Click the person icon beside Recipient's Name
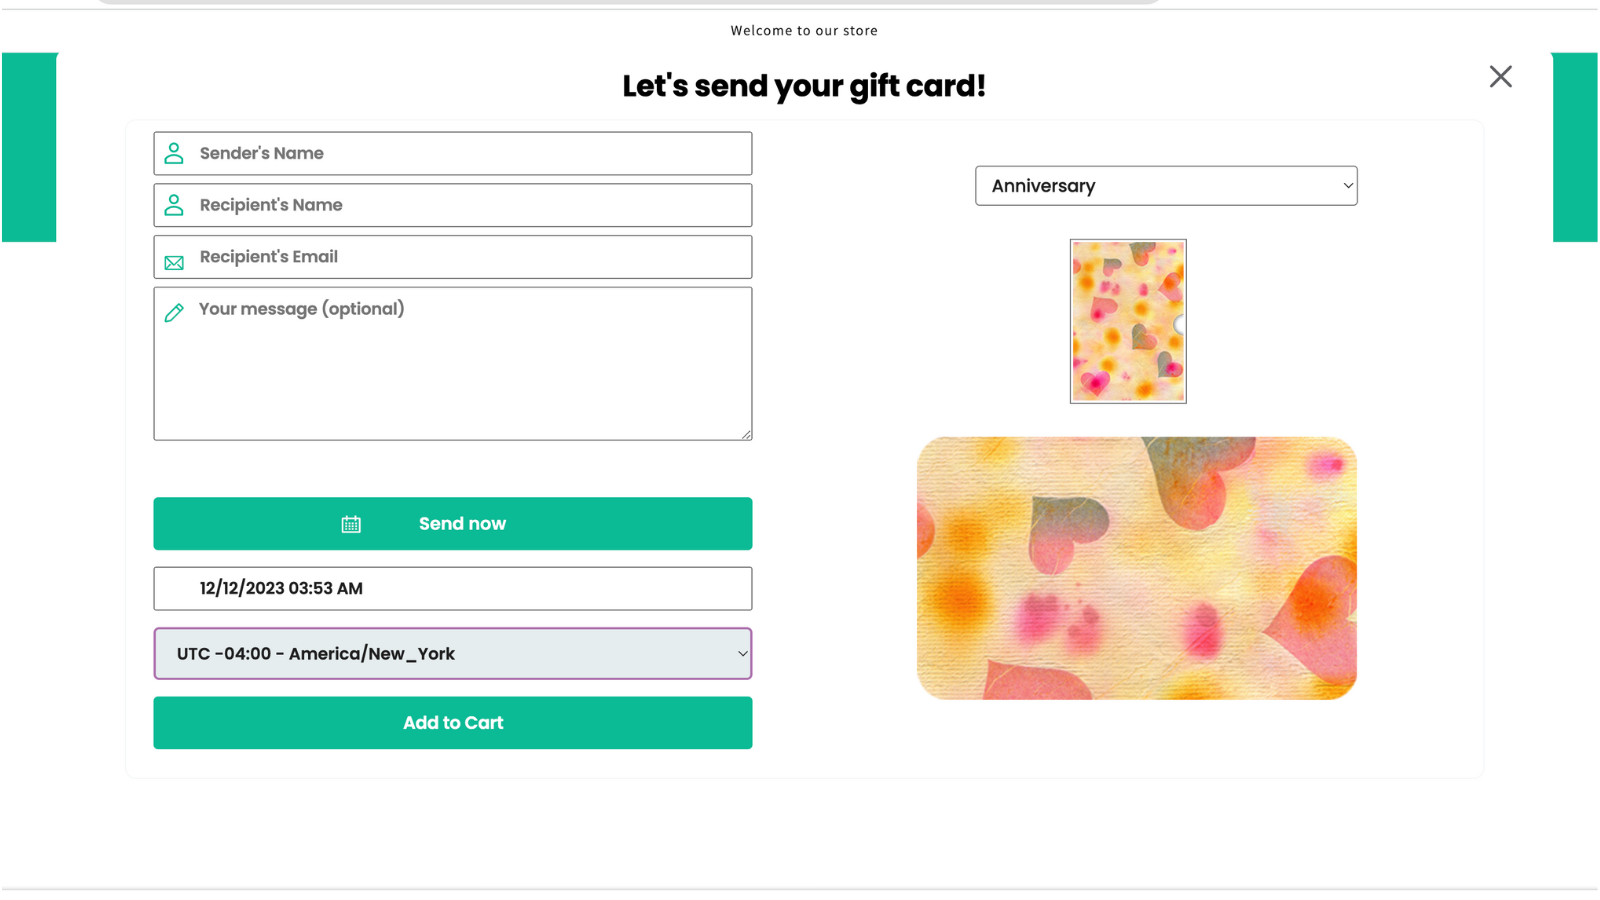This screenshot has width=1600, height=900. pos(174,204)
